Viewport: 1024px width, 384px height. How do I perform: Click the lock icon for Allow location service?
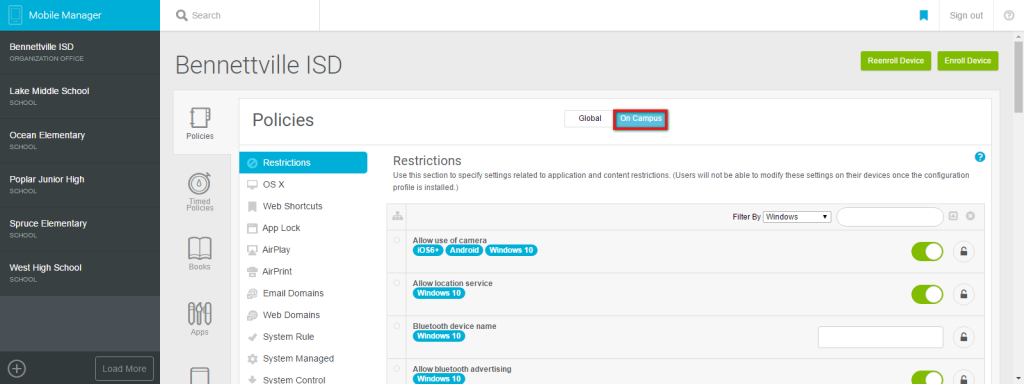[963, 294]
